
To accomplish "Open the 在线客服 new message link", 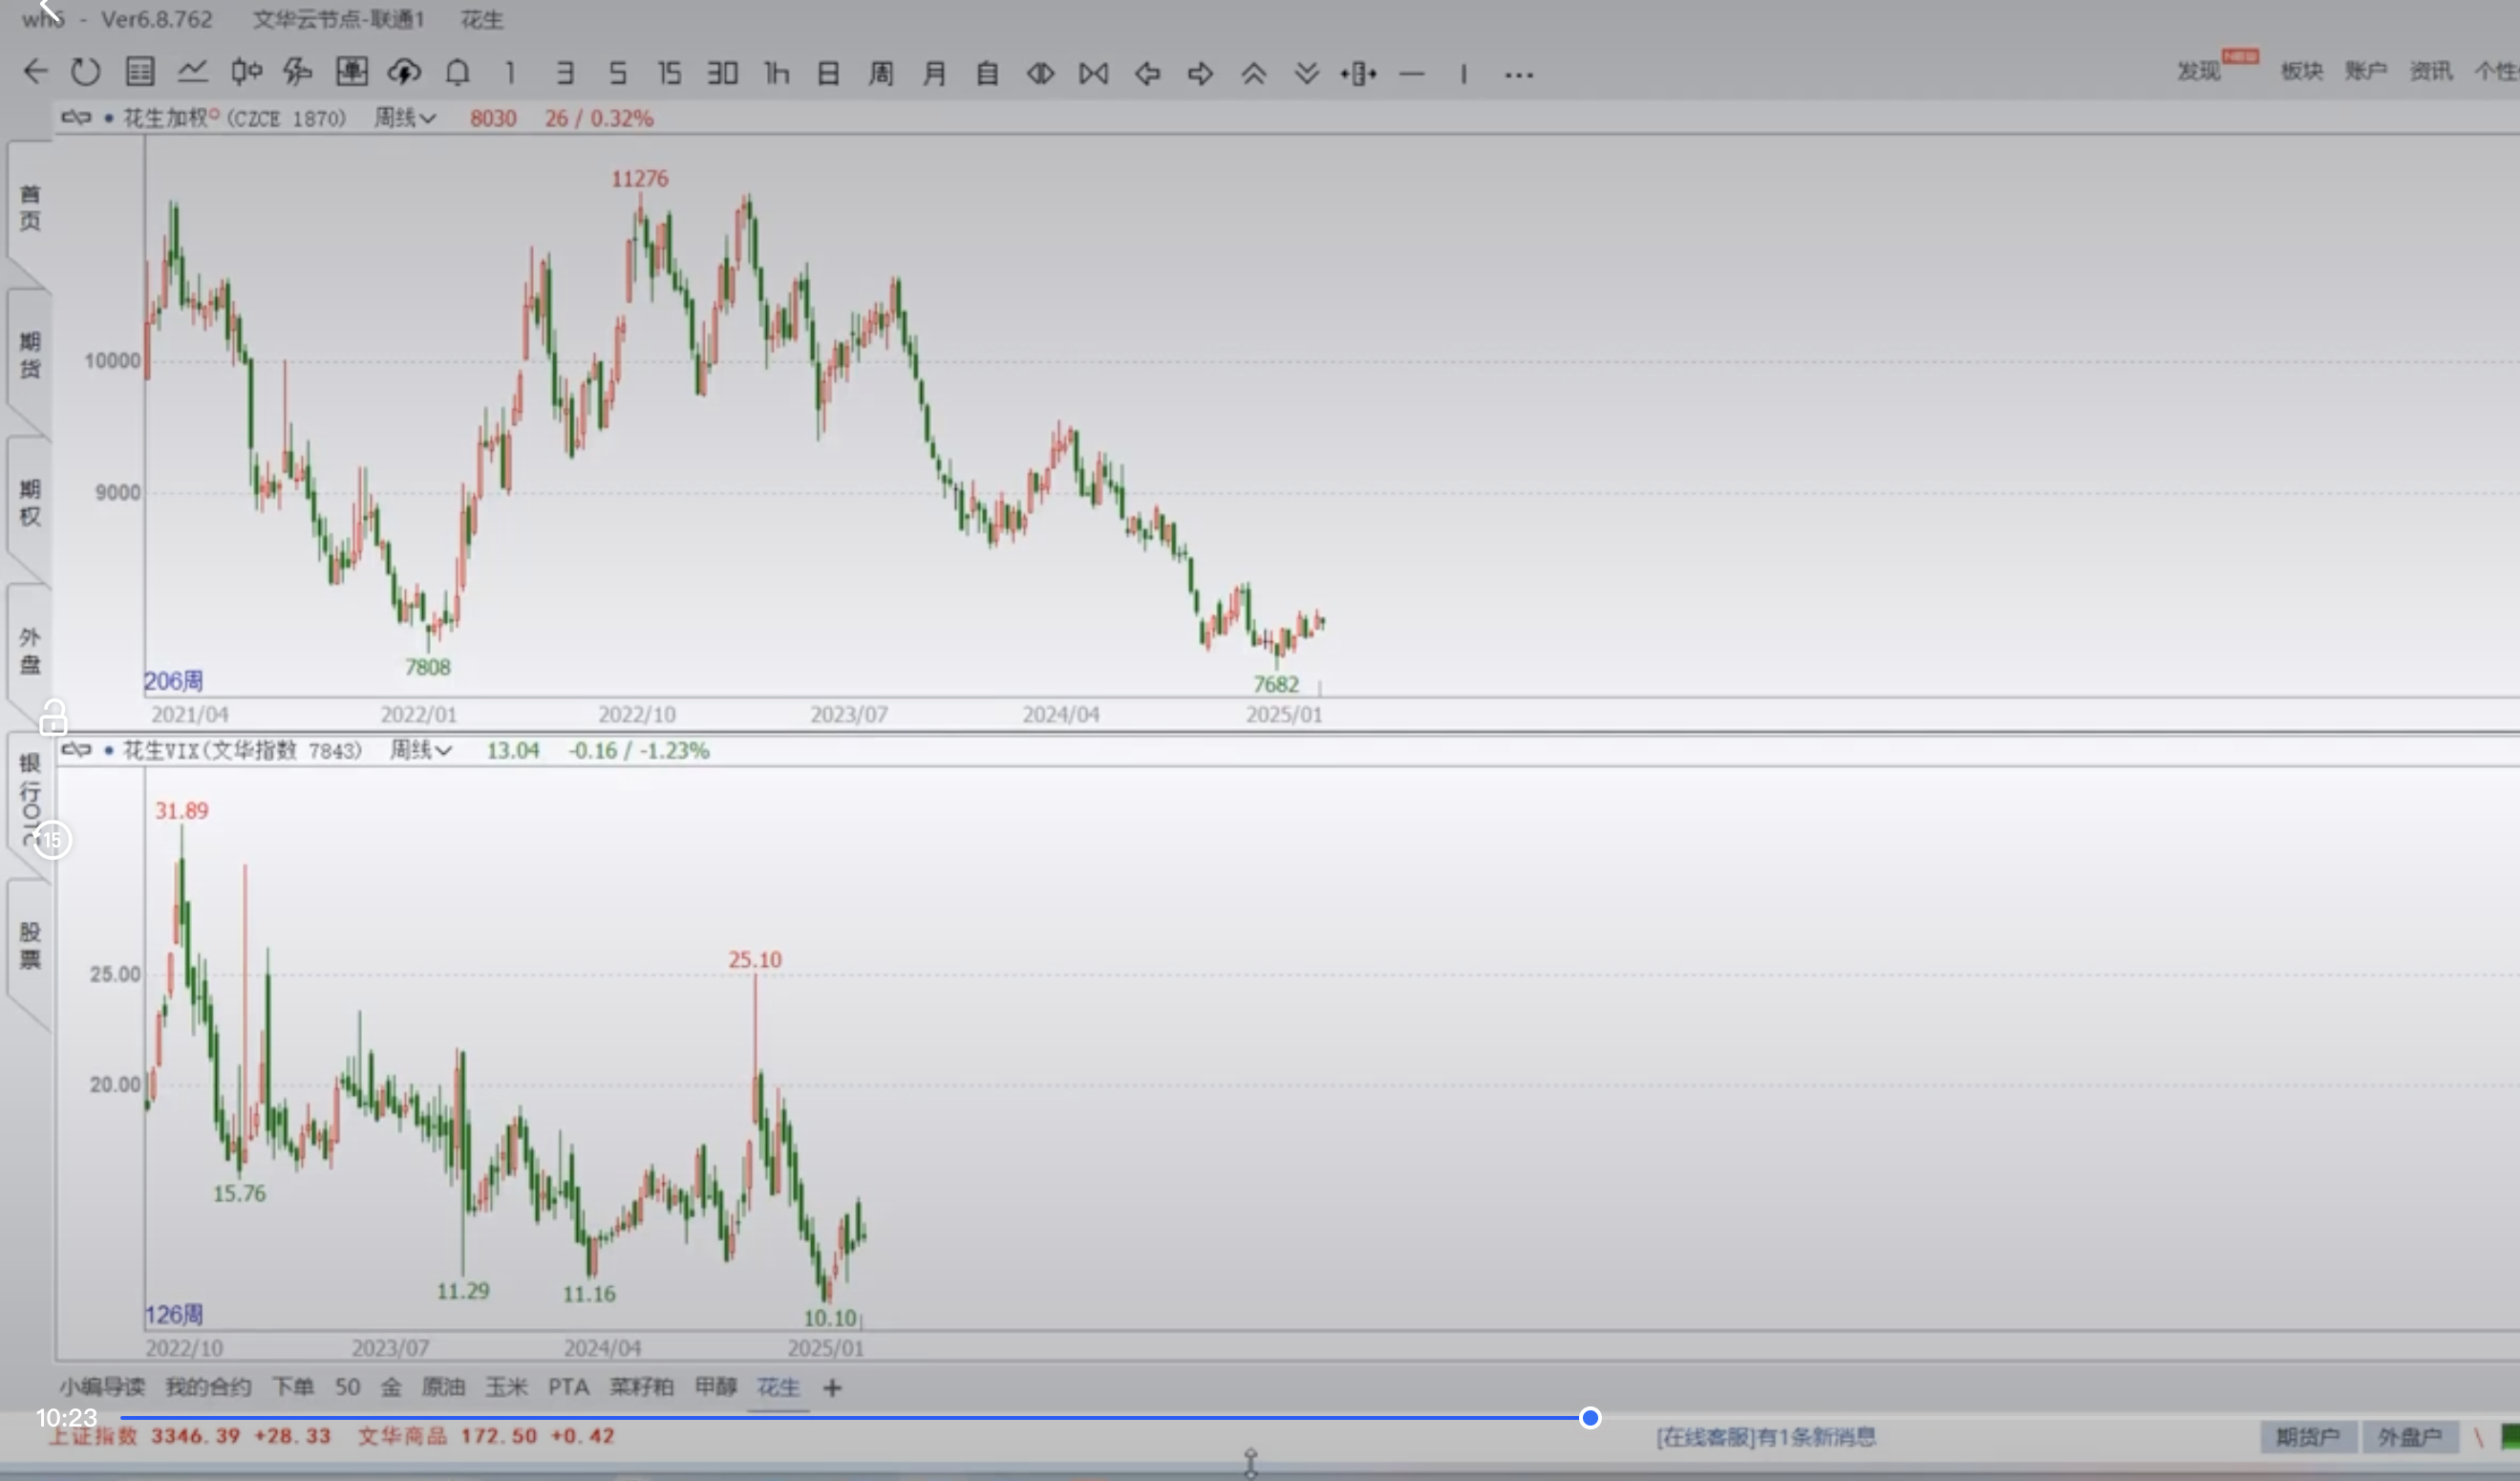I will click(x=1766, y=1437).
